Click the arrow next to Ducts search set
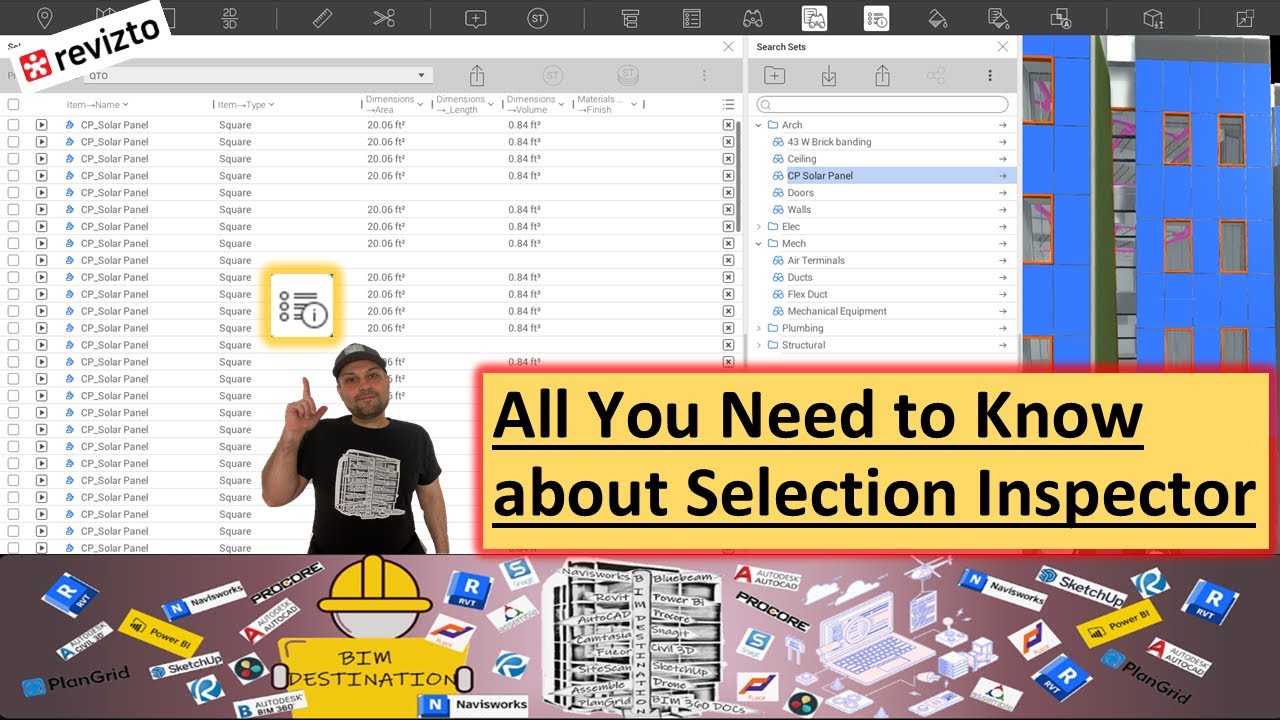The image size is (1280, 720). point(1002,277)
